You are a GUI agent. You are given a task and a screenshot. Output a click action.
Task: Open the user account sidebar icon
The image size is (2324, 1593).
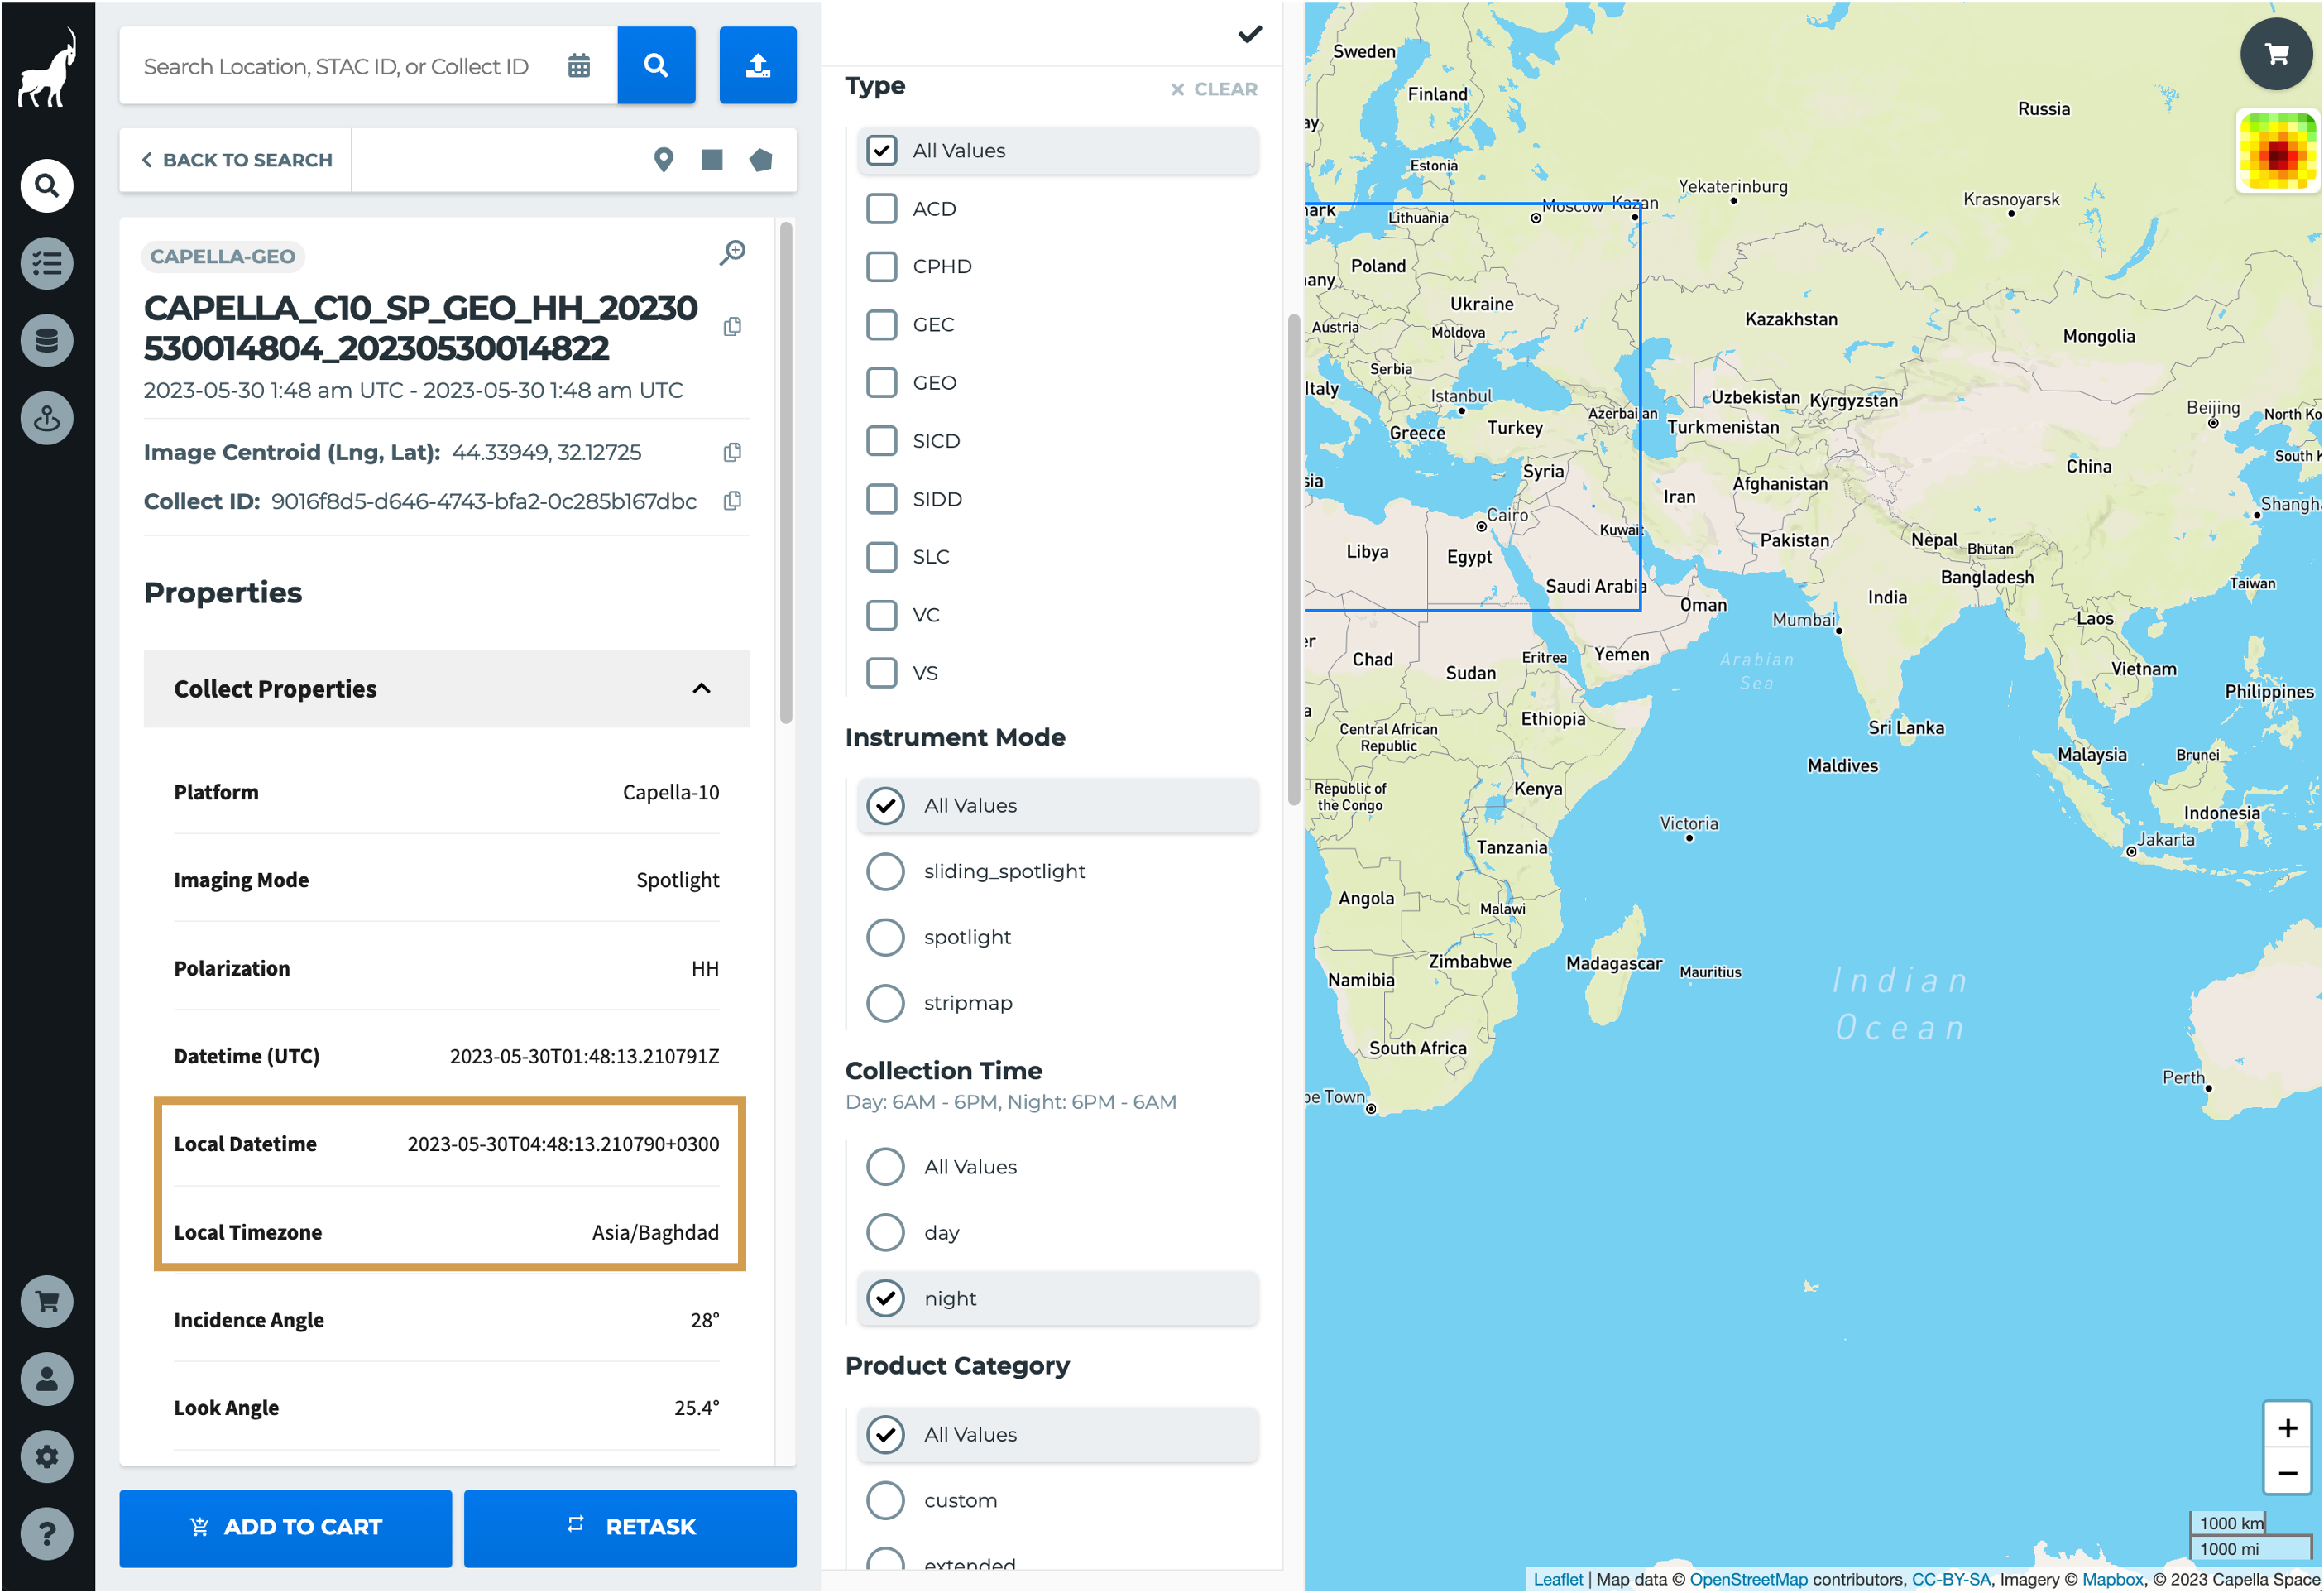pos(47,1380)
